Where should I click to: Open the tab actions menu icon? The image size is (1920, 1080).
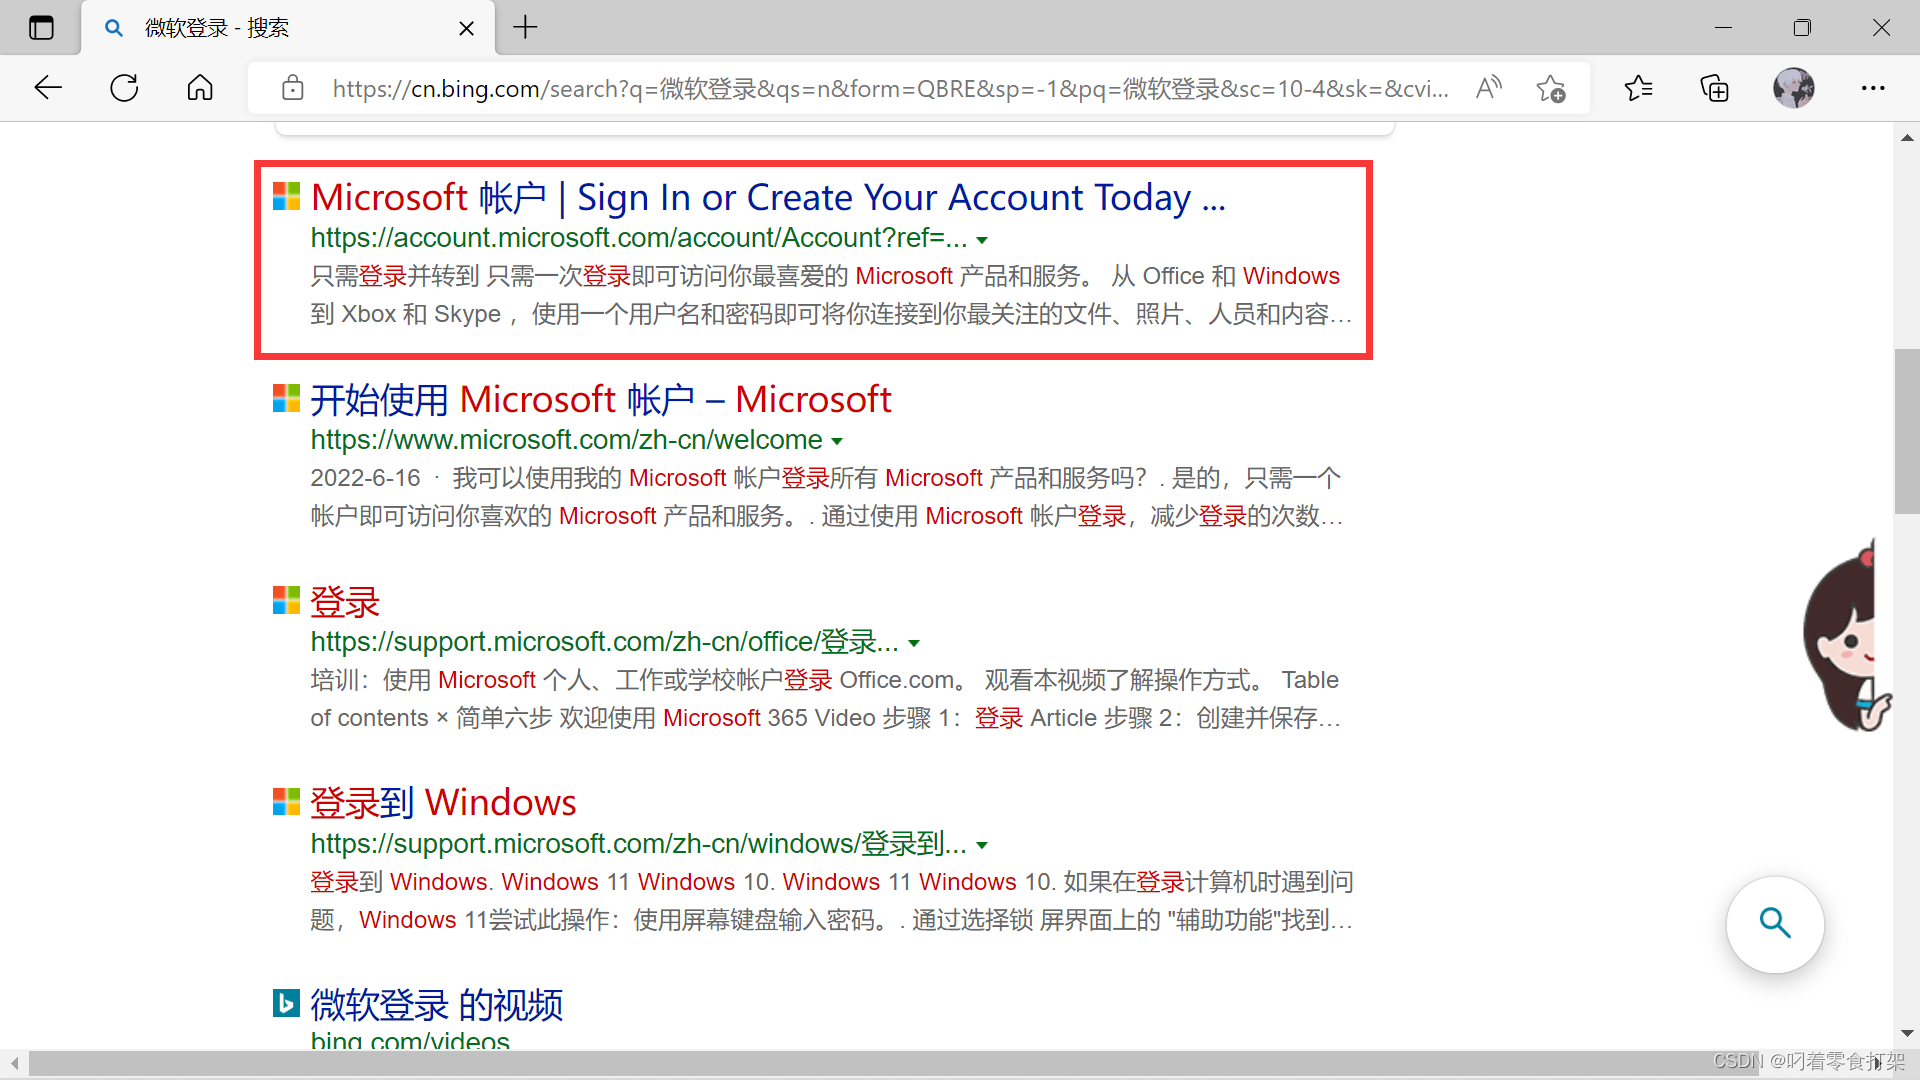tap(41, 28)
